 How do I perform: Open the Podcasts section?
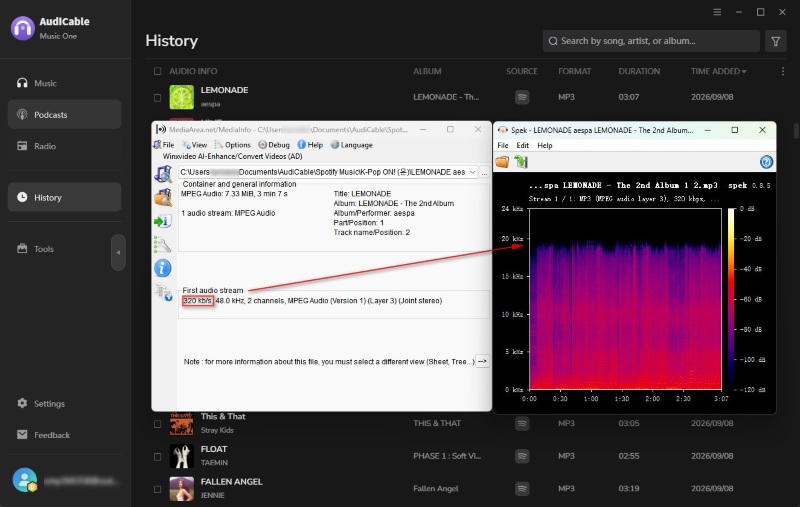coord(64,115)
